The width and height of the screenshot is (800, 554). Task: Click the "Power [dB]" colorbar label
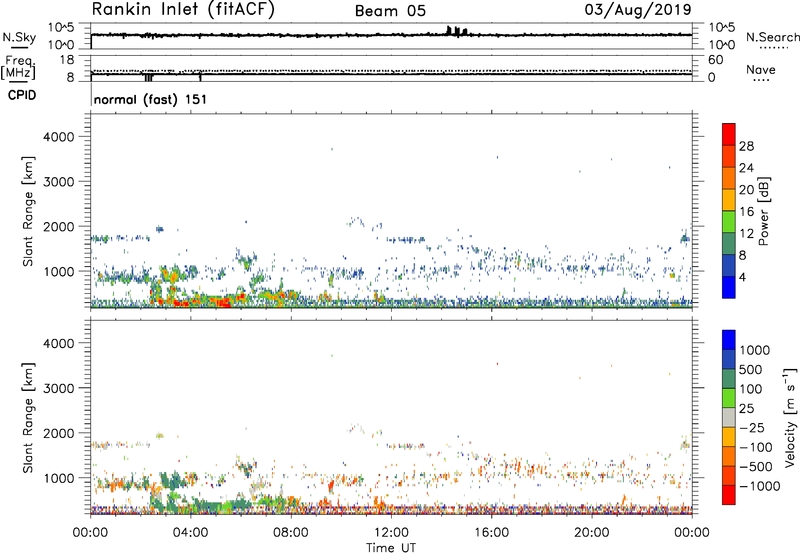point(763,211)
